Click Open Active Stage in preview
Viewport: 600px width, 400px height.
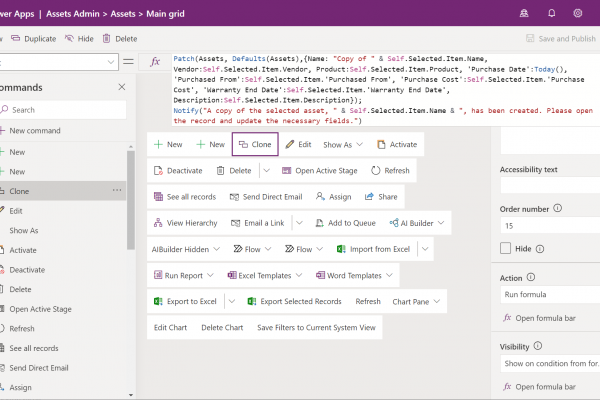[x=320, y=171]
